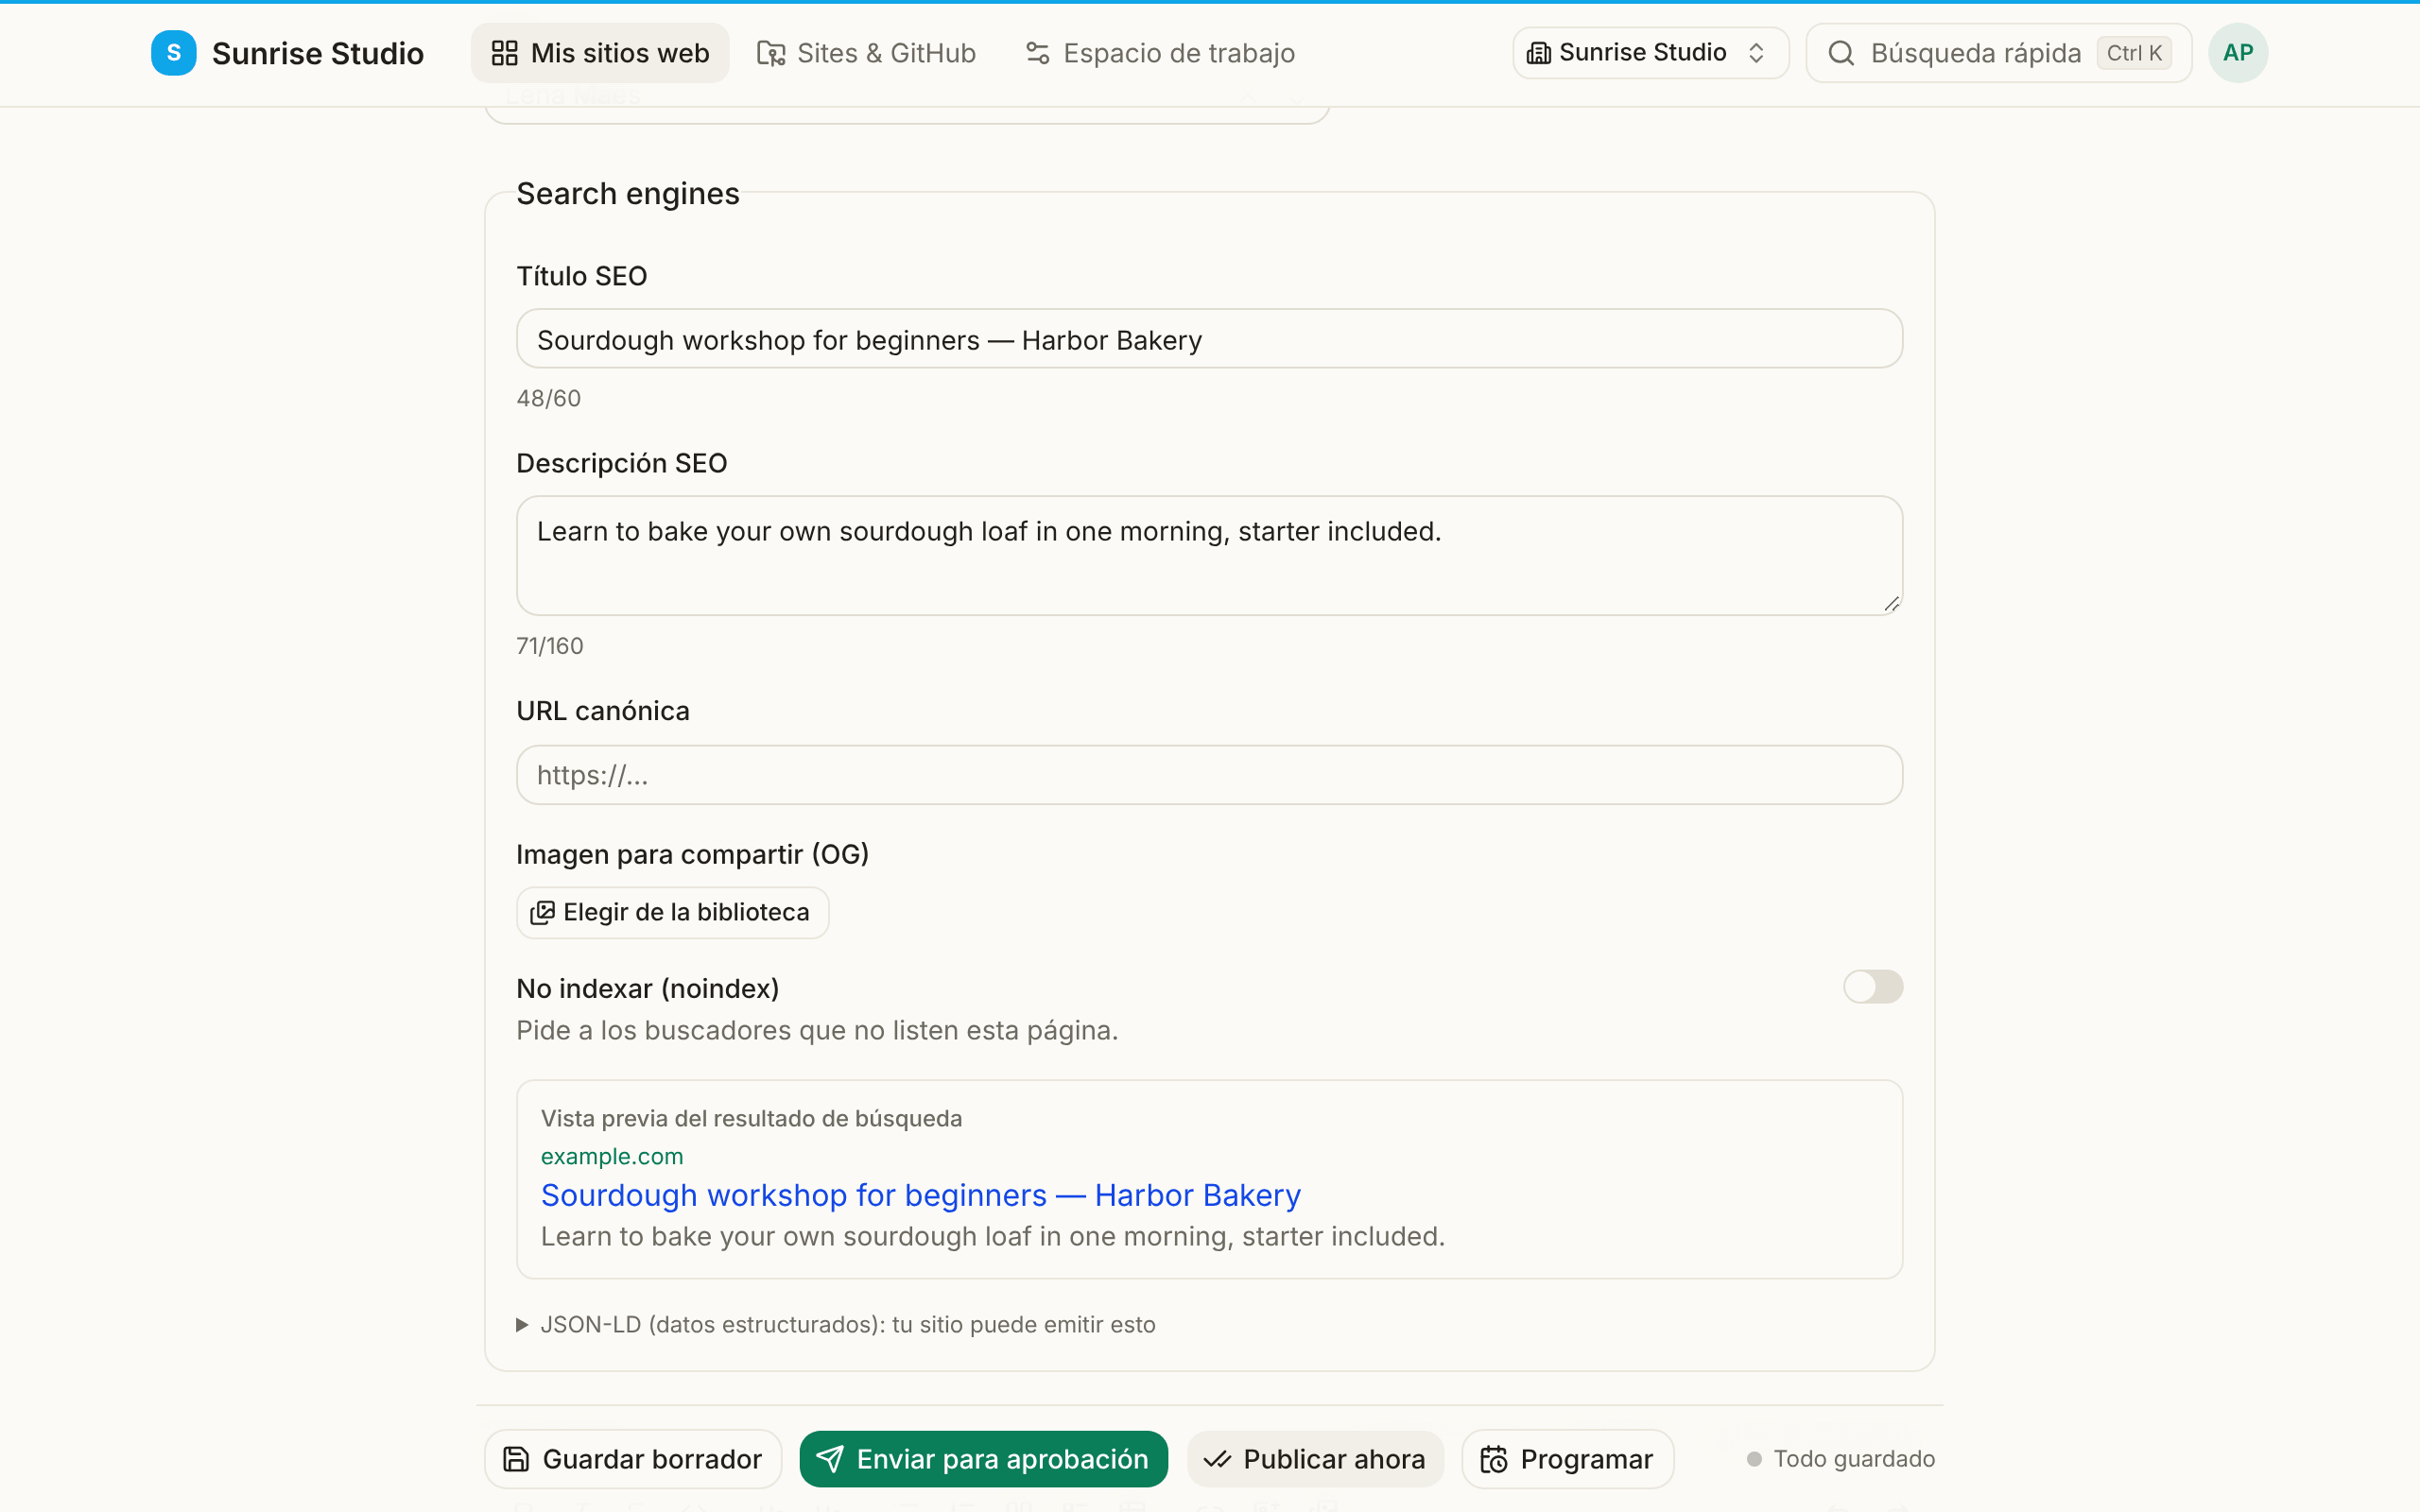This screenshot has width=2420, height=1512.
Task: Click the Ctrl K shortcut badge
Action: coord(2134,53)
